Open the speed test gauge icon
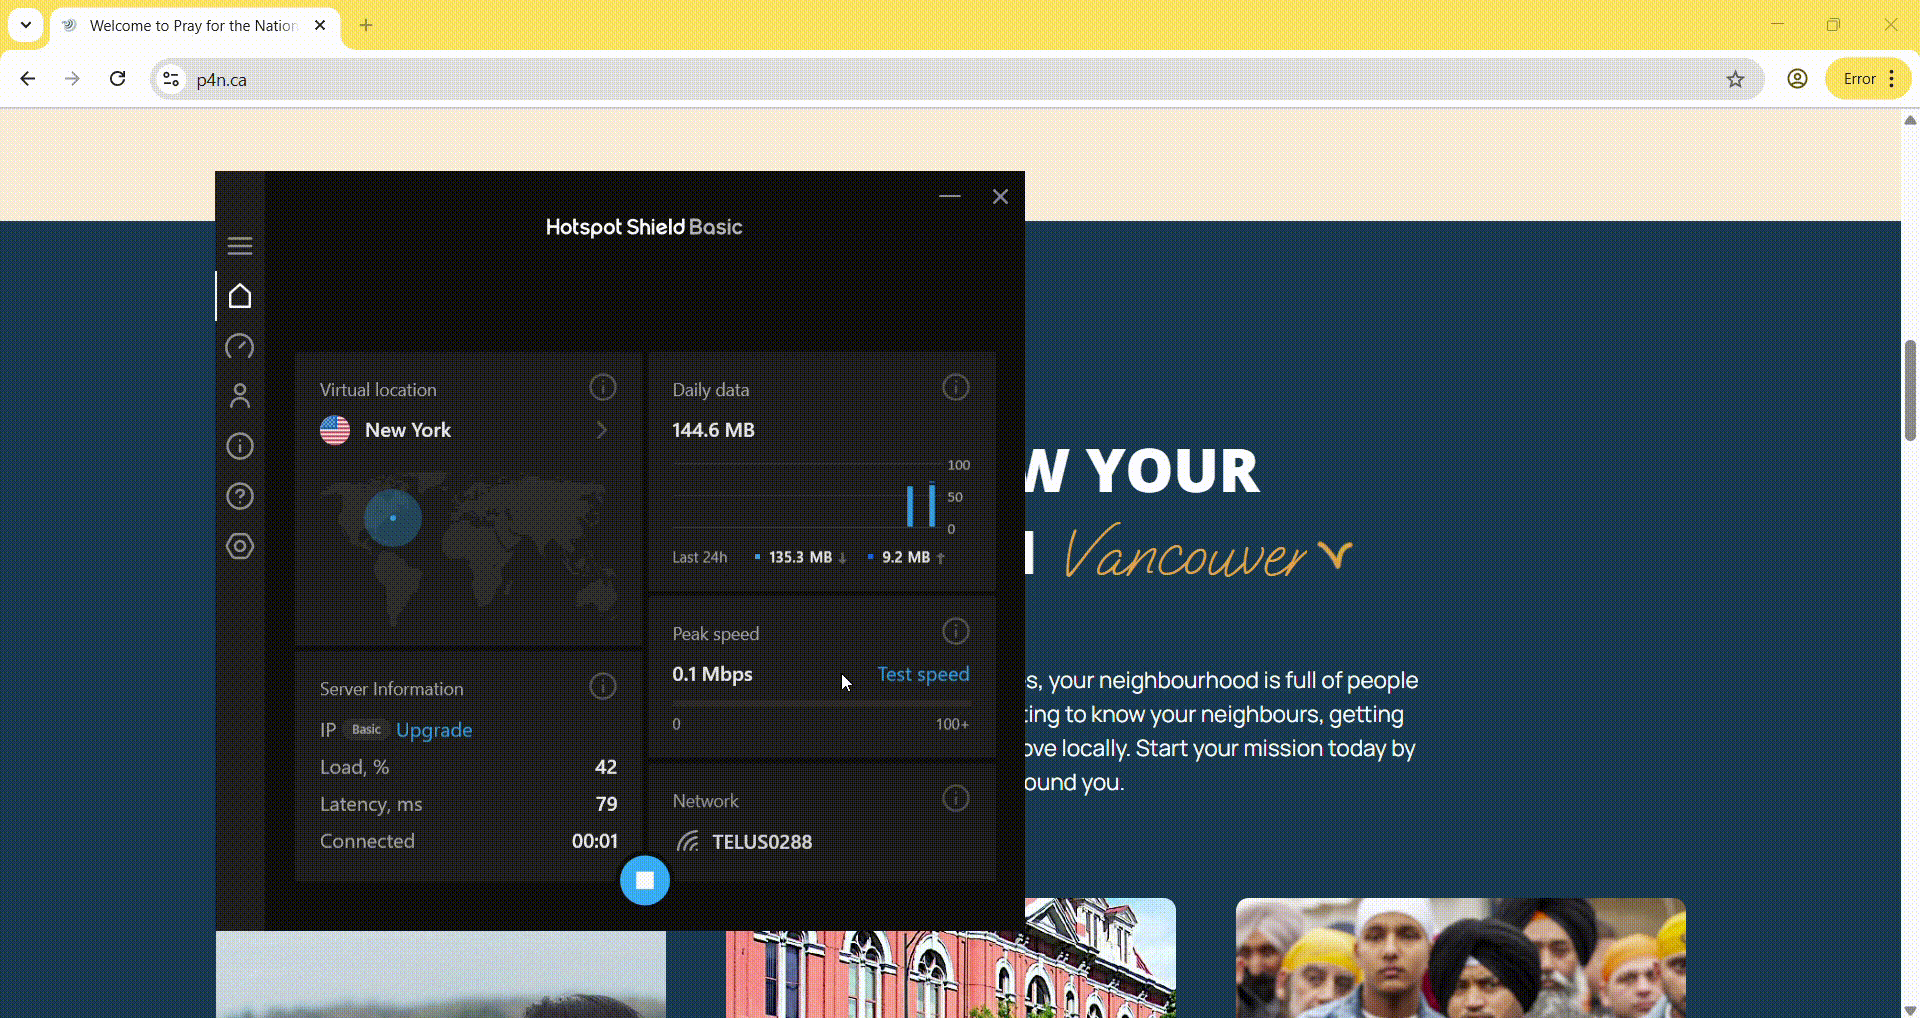 (240, 346)
